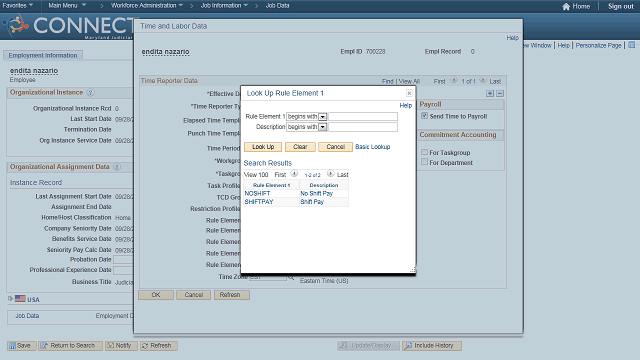Click icon next to Personalize Page
Image resolution: width=640 pixels, height=360 pixels.
(631, 45)
